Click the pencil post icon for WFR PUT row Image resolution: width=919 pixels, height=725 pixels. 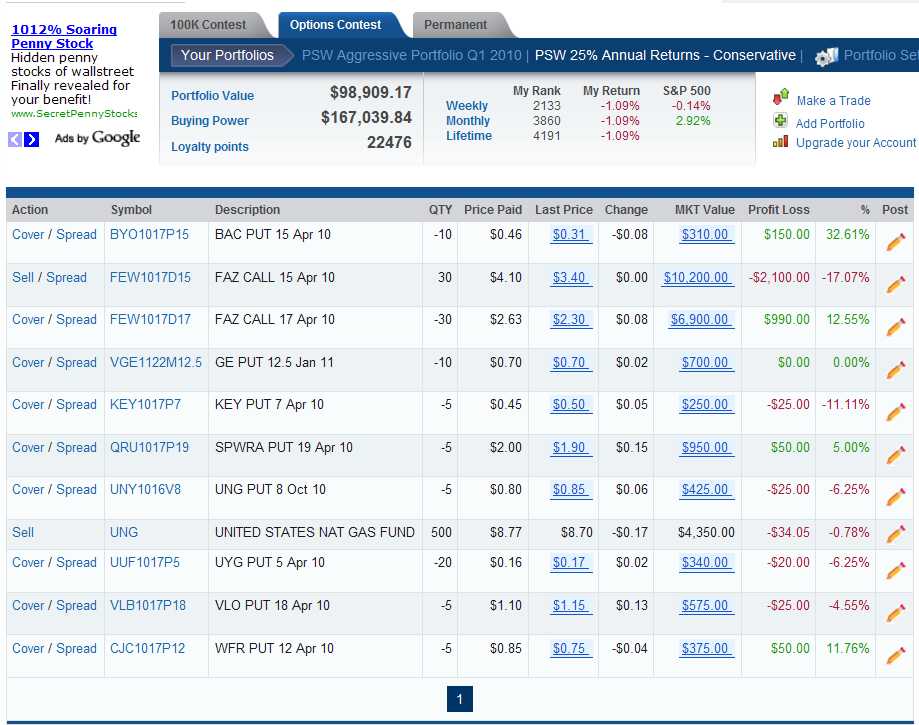[895, 655]
